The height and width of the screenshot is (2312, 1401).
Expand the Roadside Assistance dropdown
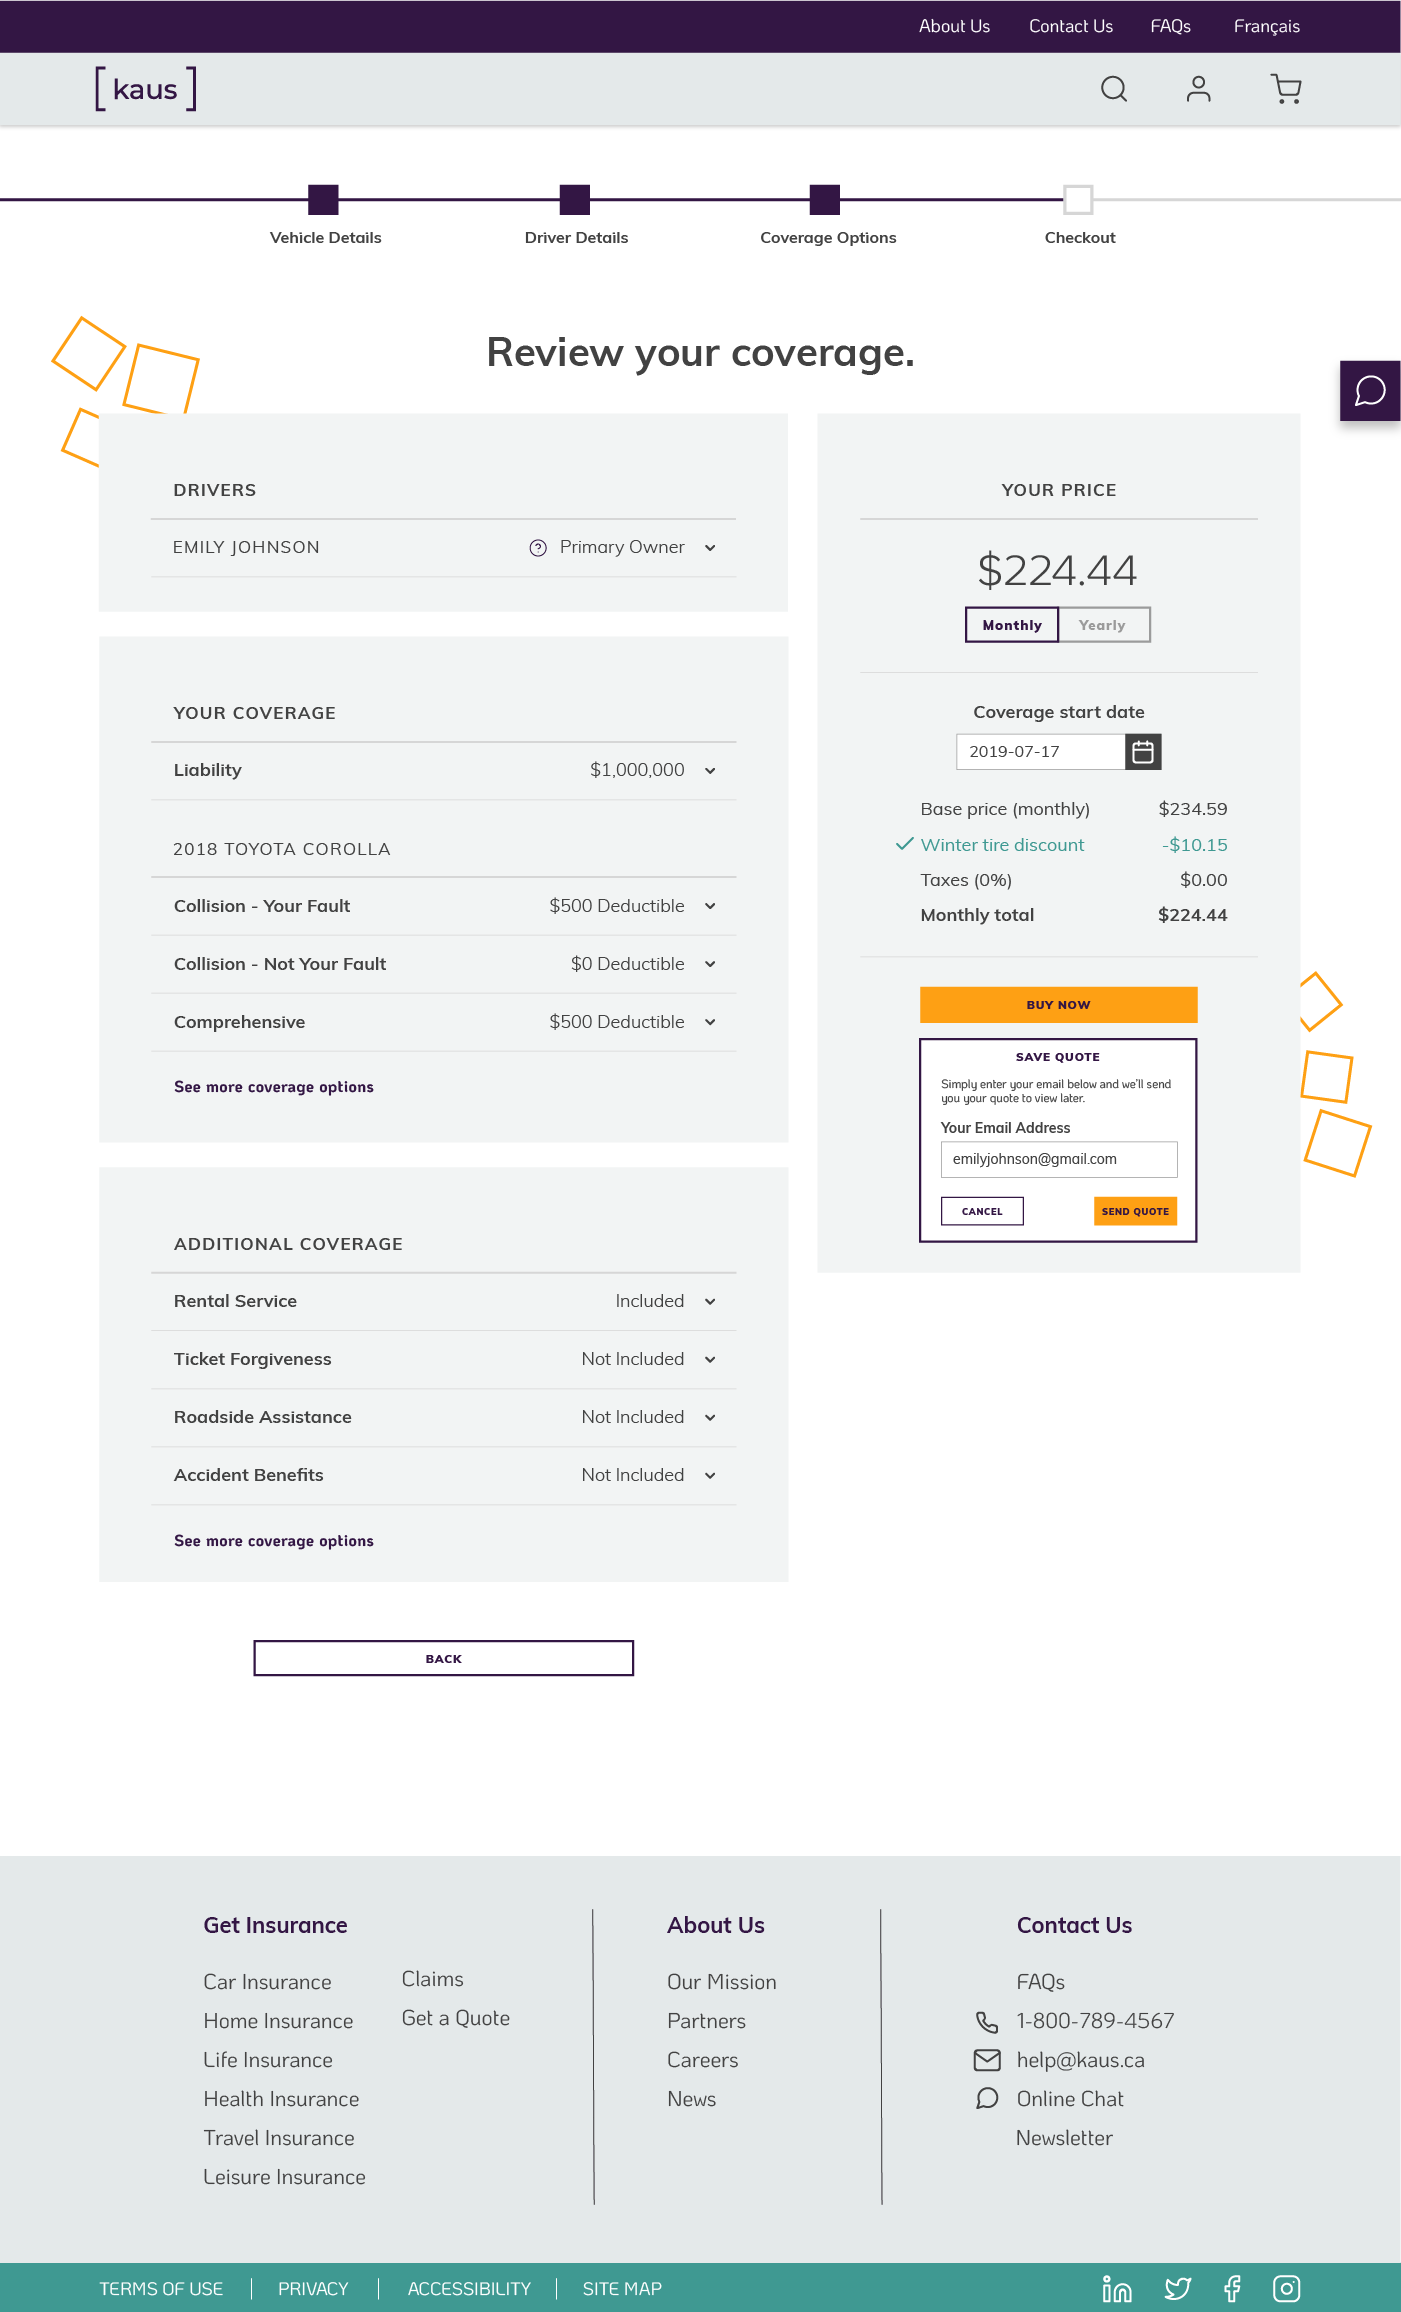click(x=710, y=1417)
